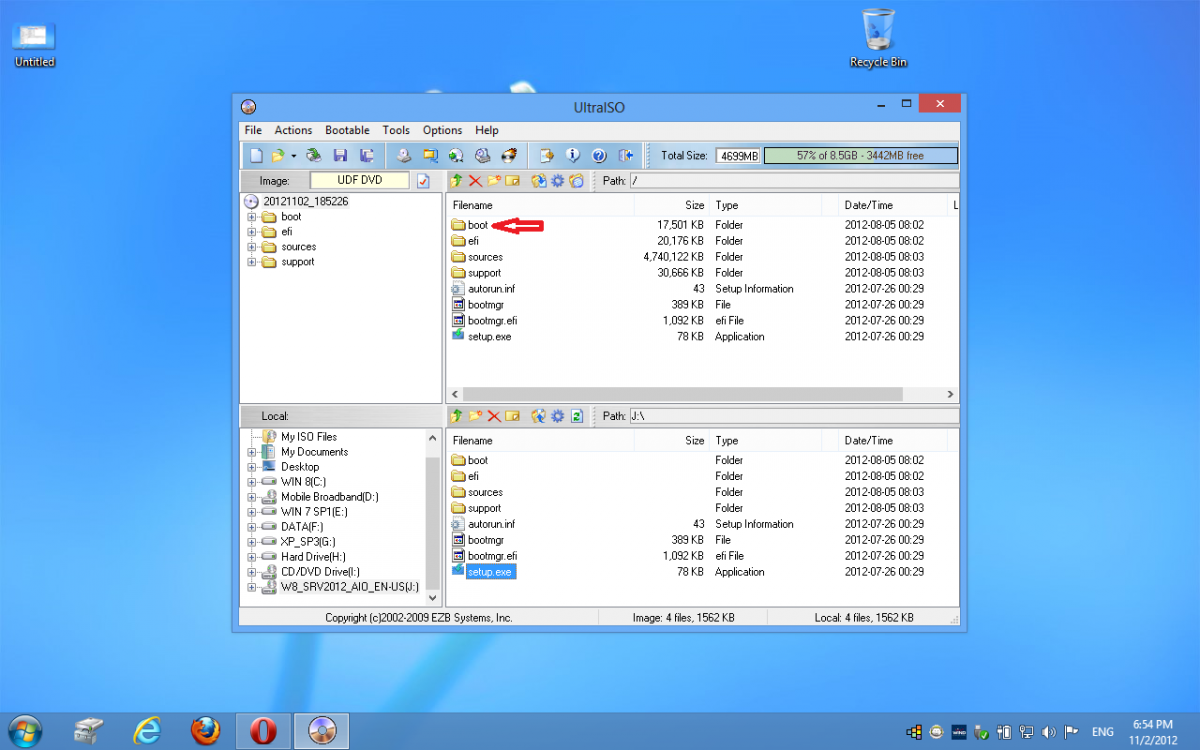Click folder-with-globe icon in image pane toolbar
Image resolution: width=1200 pixels, height=750 pixels.
point(576,181)
